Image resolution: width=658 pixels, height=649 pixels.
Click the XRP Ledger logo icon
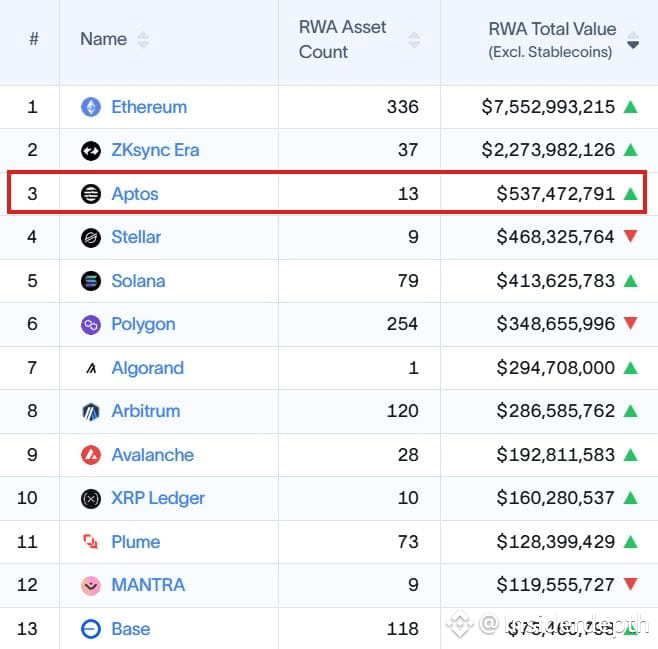pyautogui.click(x=91, y=499)
